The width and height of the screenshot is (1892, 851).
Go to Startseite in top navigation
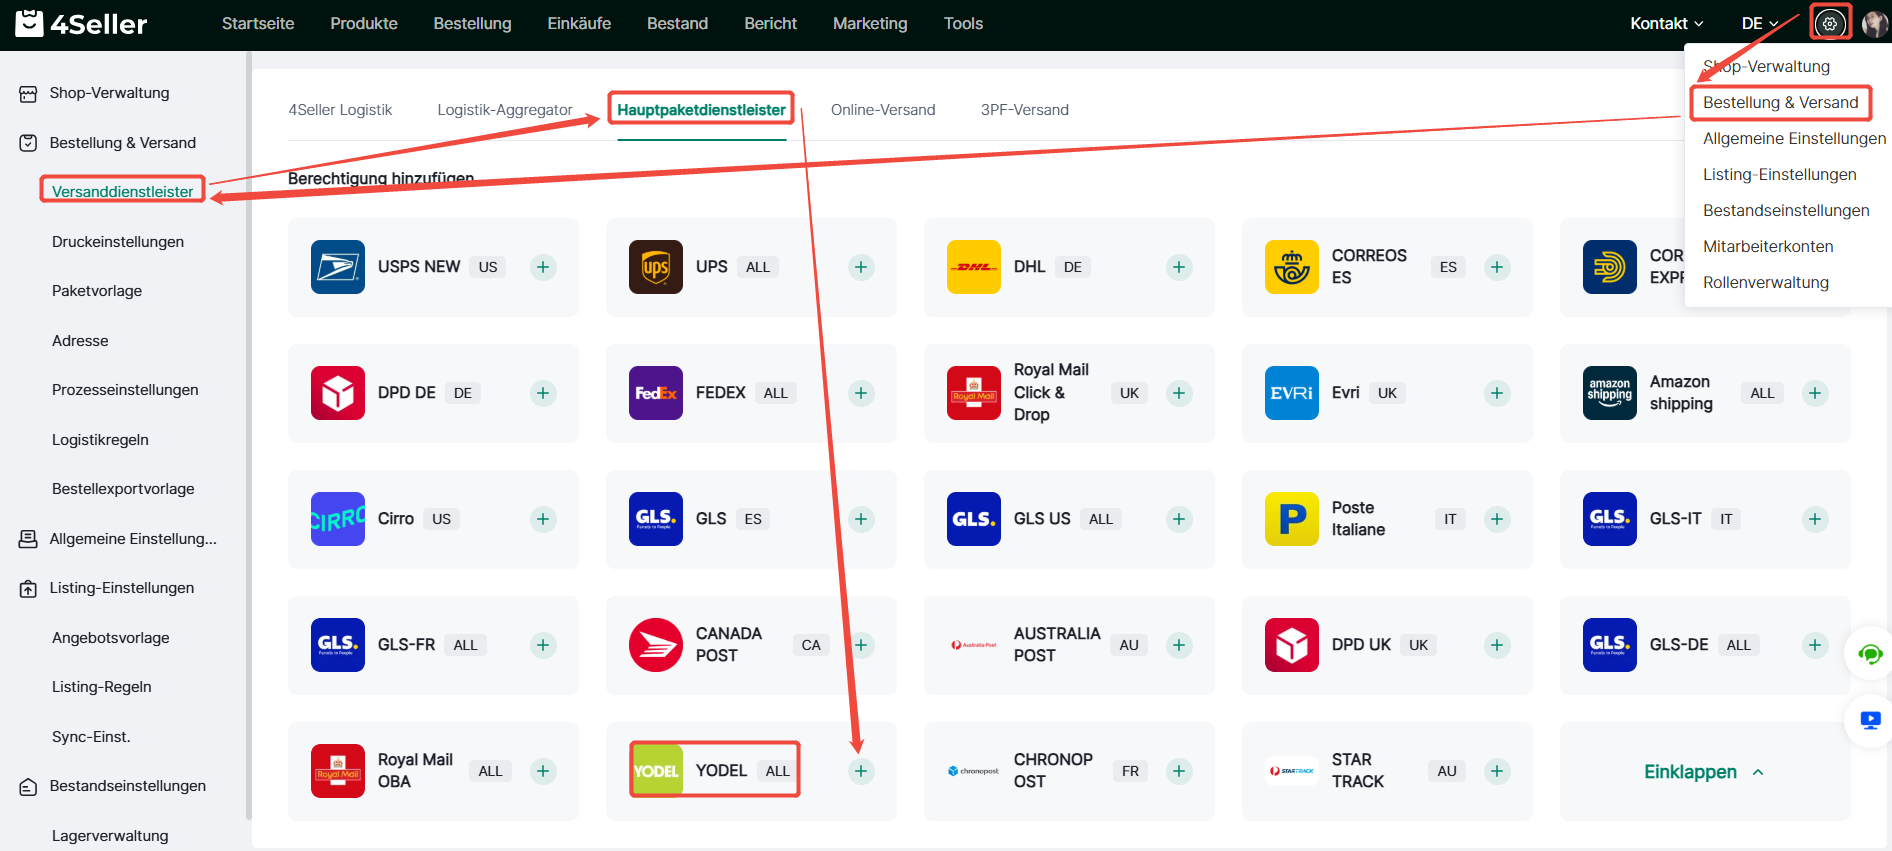coord(258,23)
